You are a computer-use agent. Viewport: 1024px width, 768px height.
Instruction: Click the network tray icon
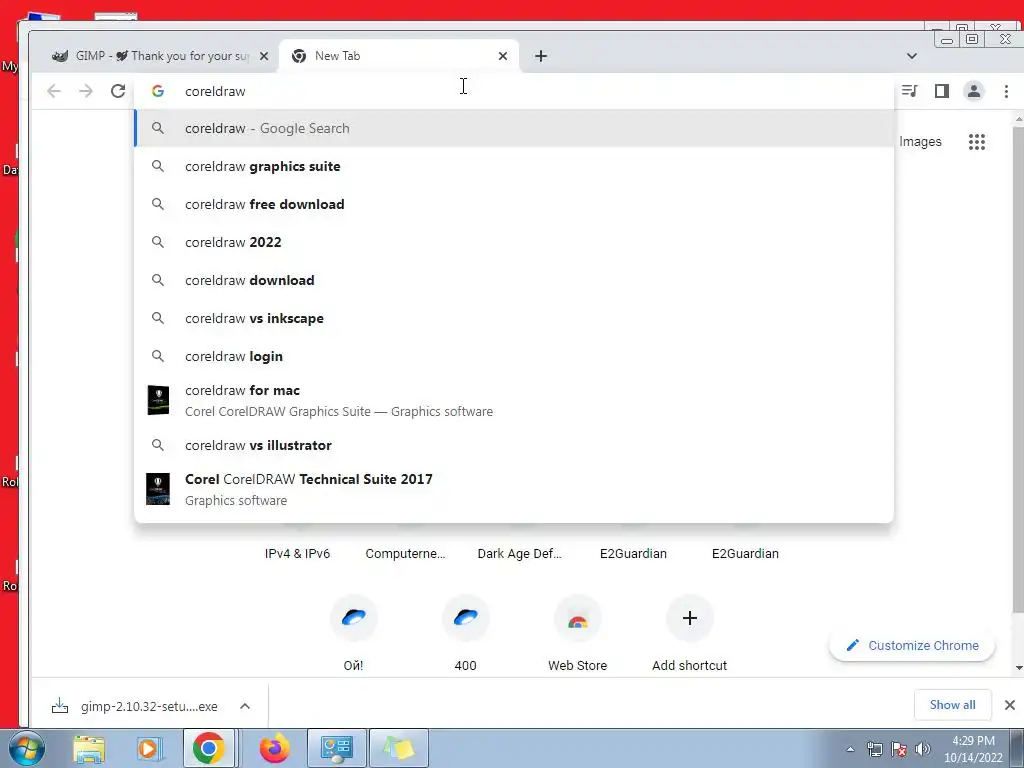tap(874, 749)
